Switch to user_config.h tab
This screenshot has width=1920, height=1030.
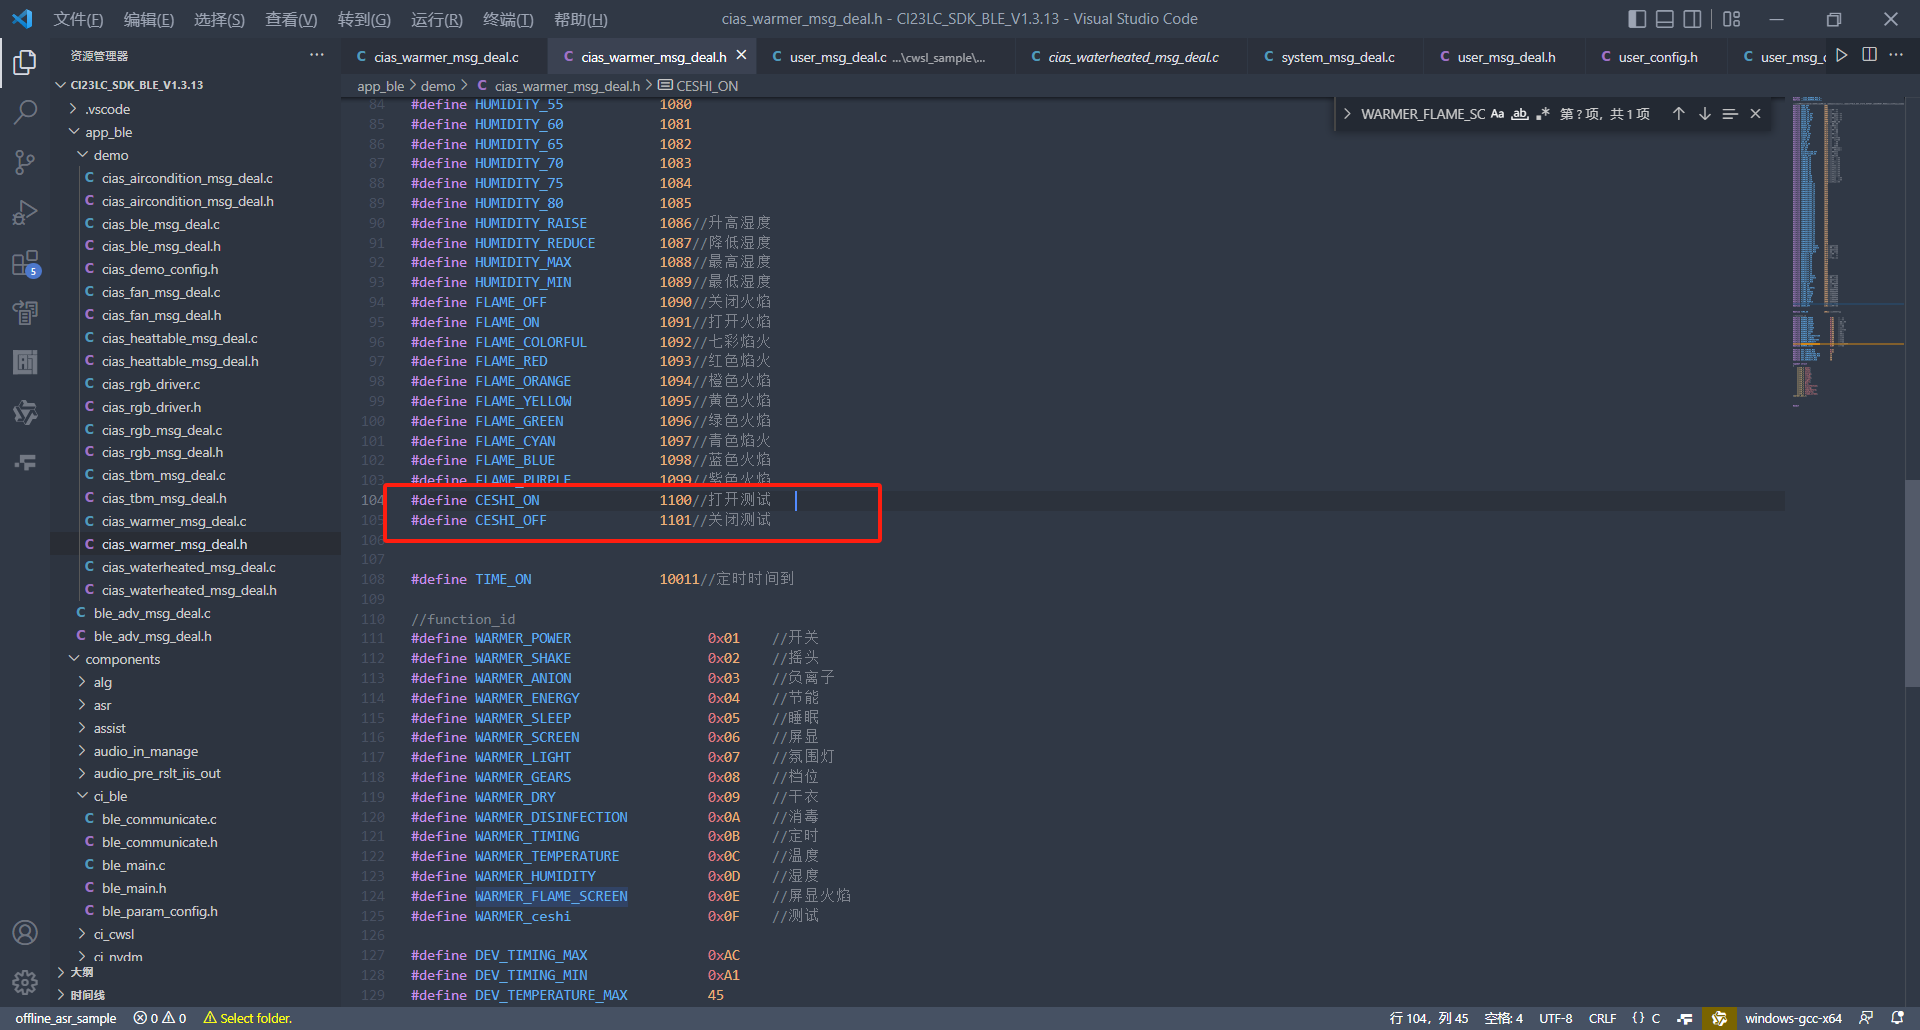pos(1657,57)
